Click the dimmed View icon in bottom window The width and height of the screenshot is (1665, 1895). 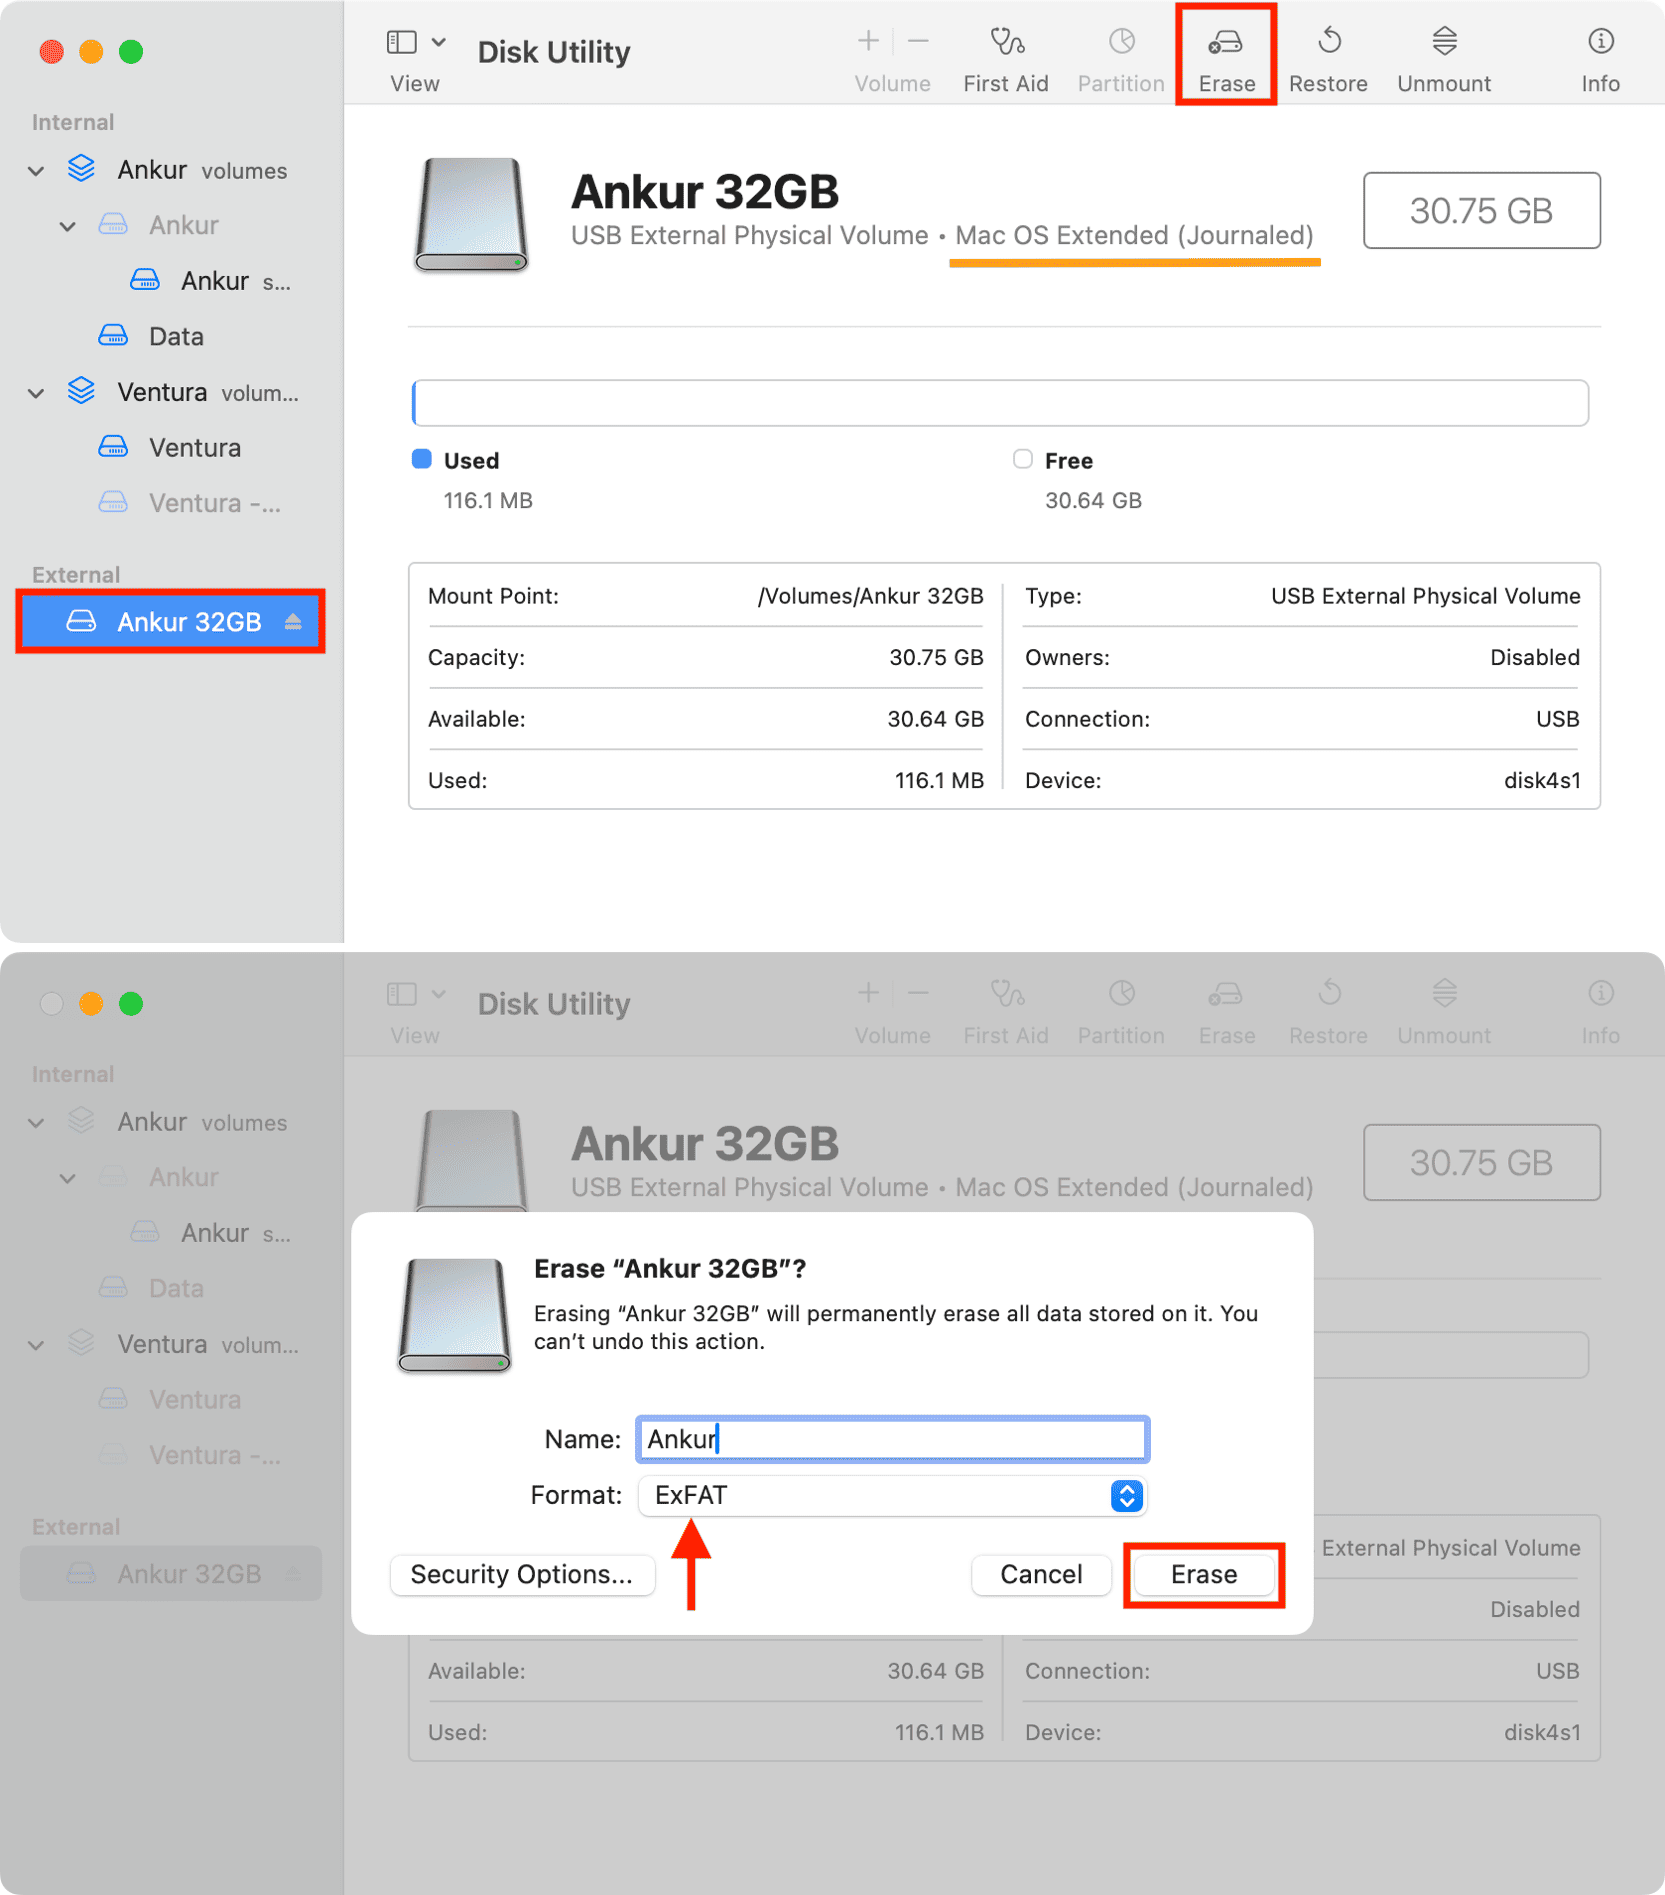tap(401, 994)
